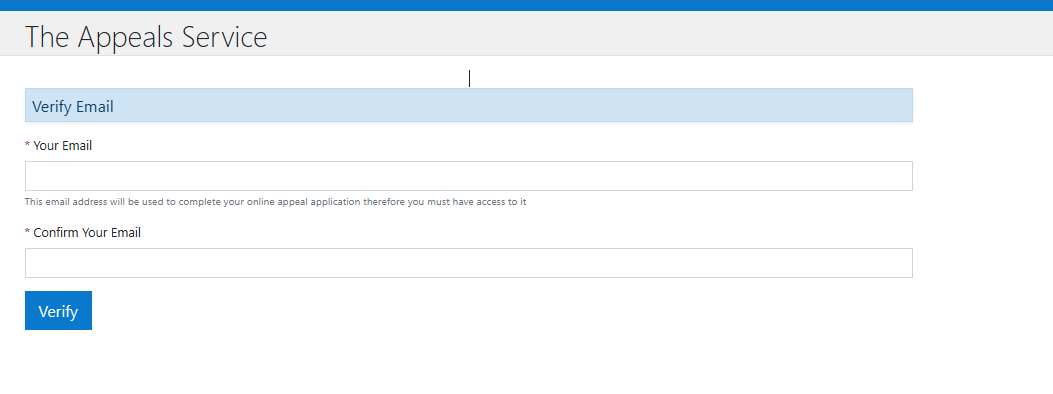Click the email access helper text
This screenshot has height=394, width=1053.
point(275,202)
